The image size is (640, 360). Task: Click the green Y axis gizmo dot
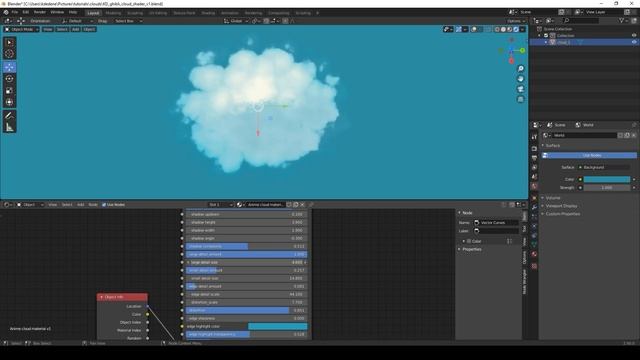(x=522, y=50)
